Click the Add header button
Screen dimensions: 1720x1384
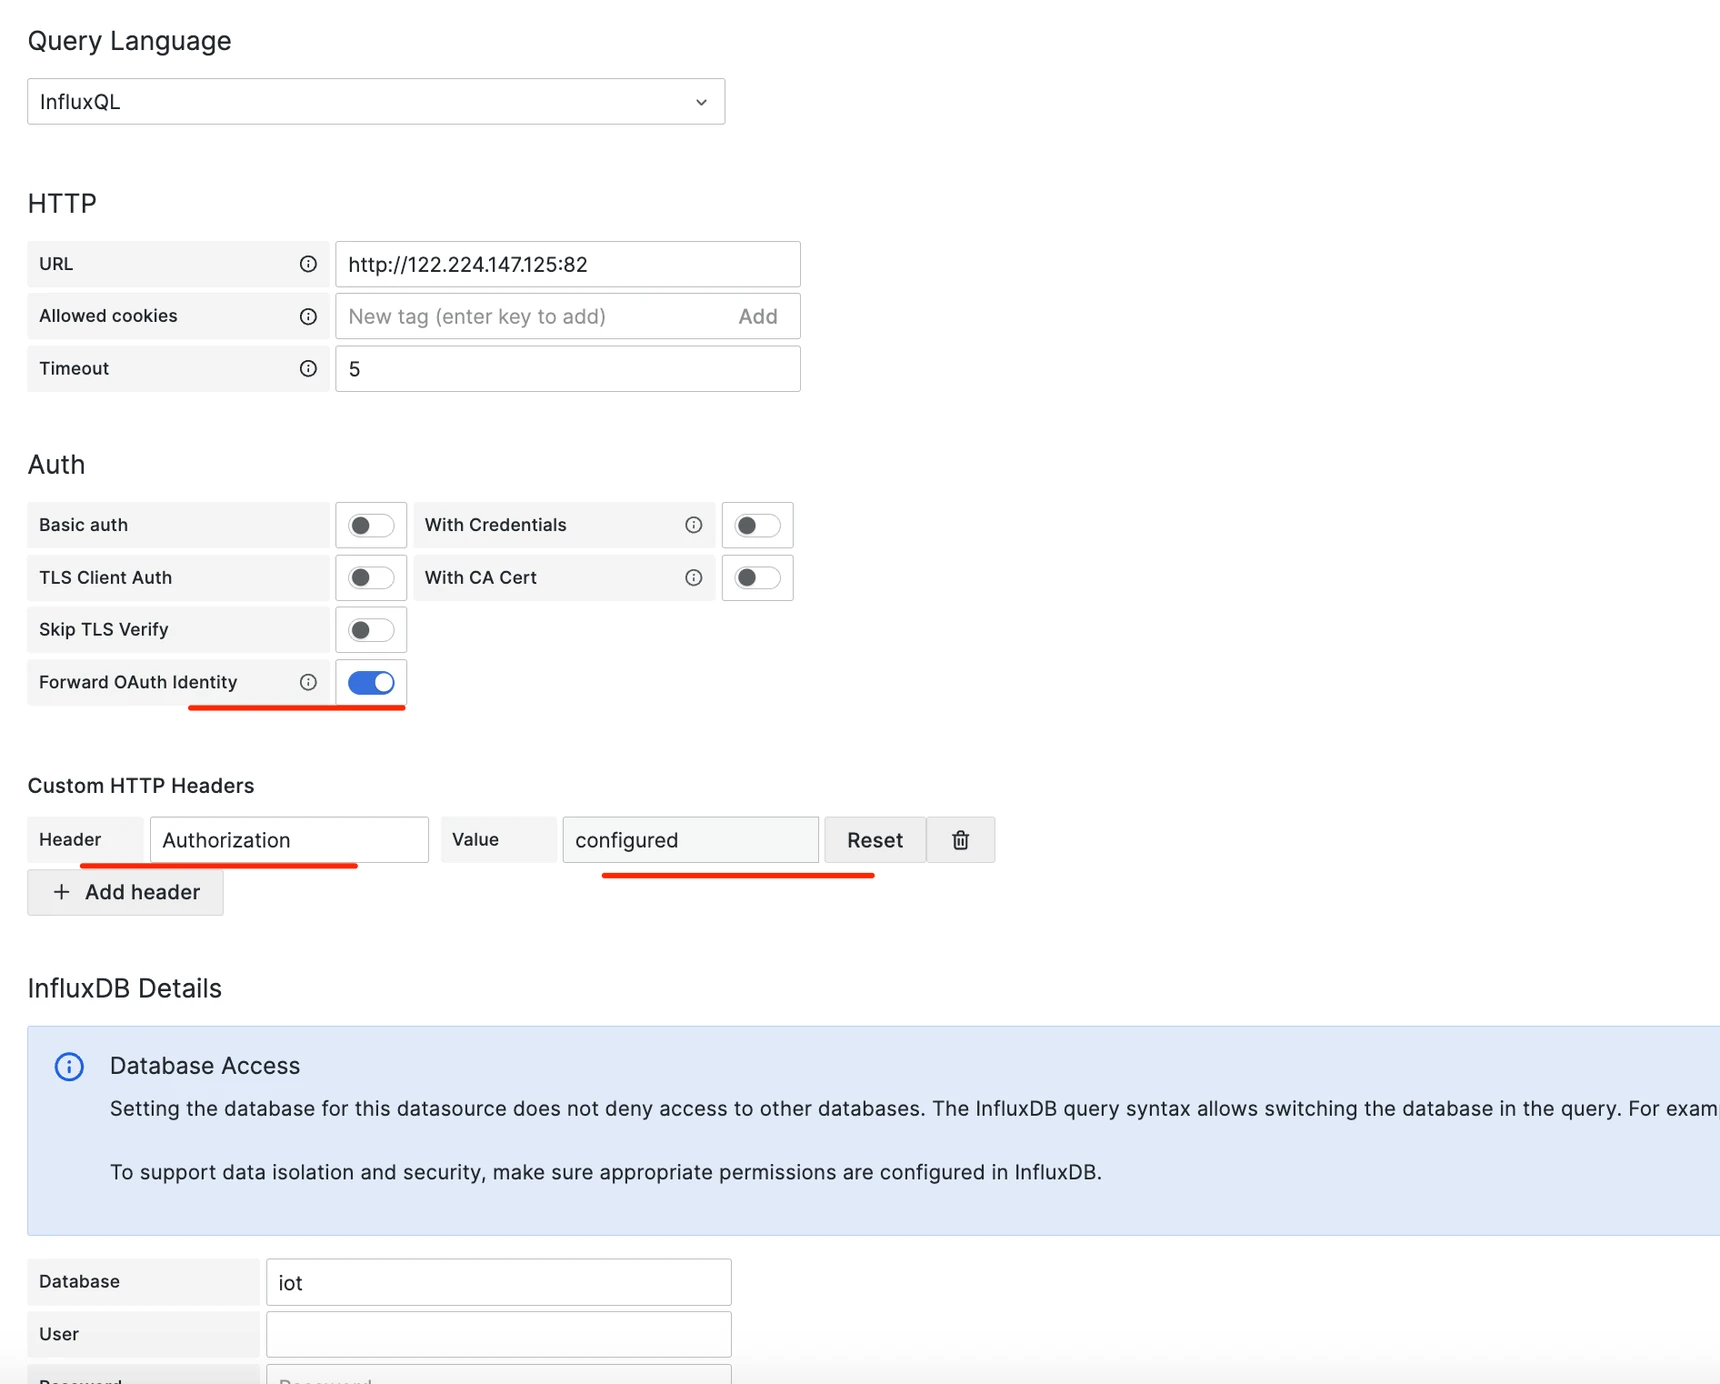[125, 892]
